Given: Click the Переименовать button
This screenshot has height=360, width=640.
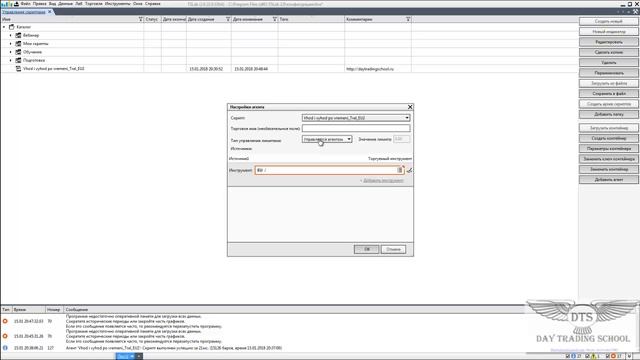Looking at the screenshot, I should [609, 73].
